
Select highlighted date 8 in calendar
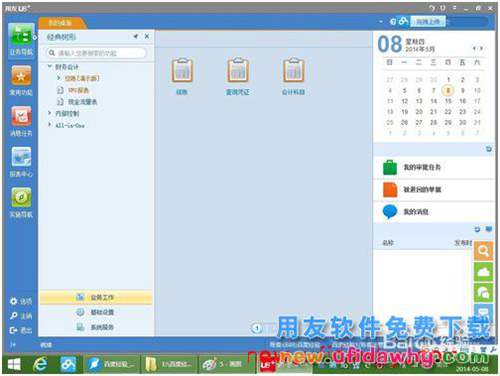(x=448, y=90)
